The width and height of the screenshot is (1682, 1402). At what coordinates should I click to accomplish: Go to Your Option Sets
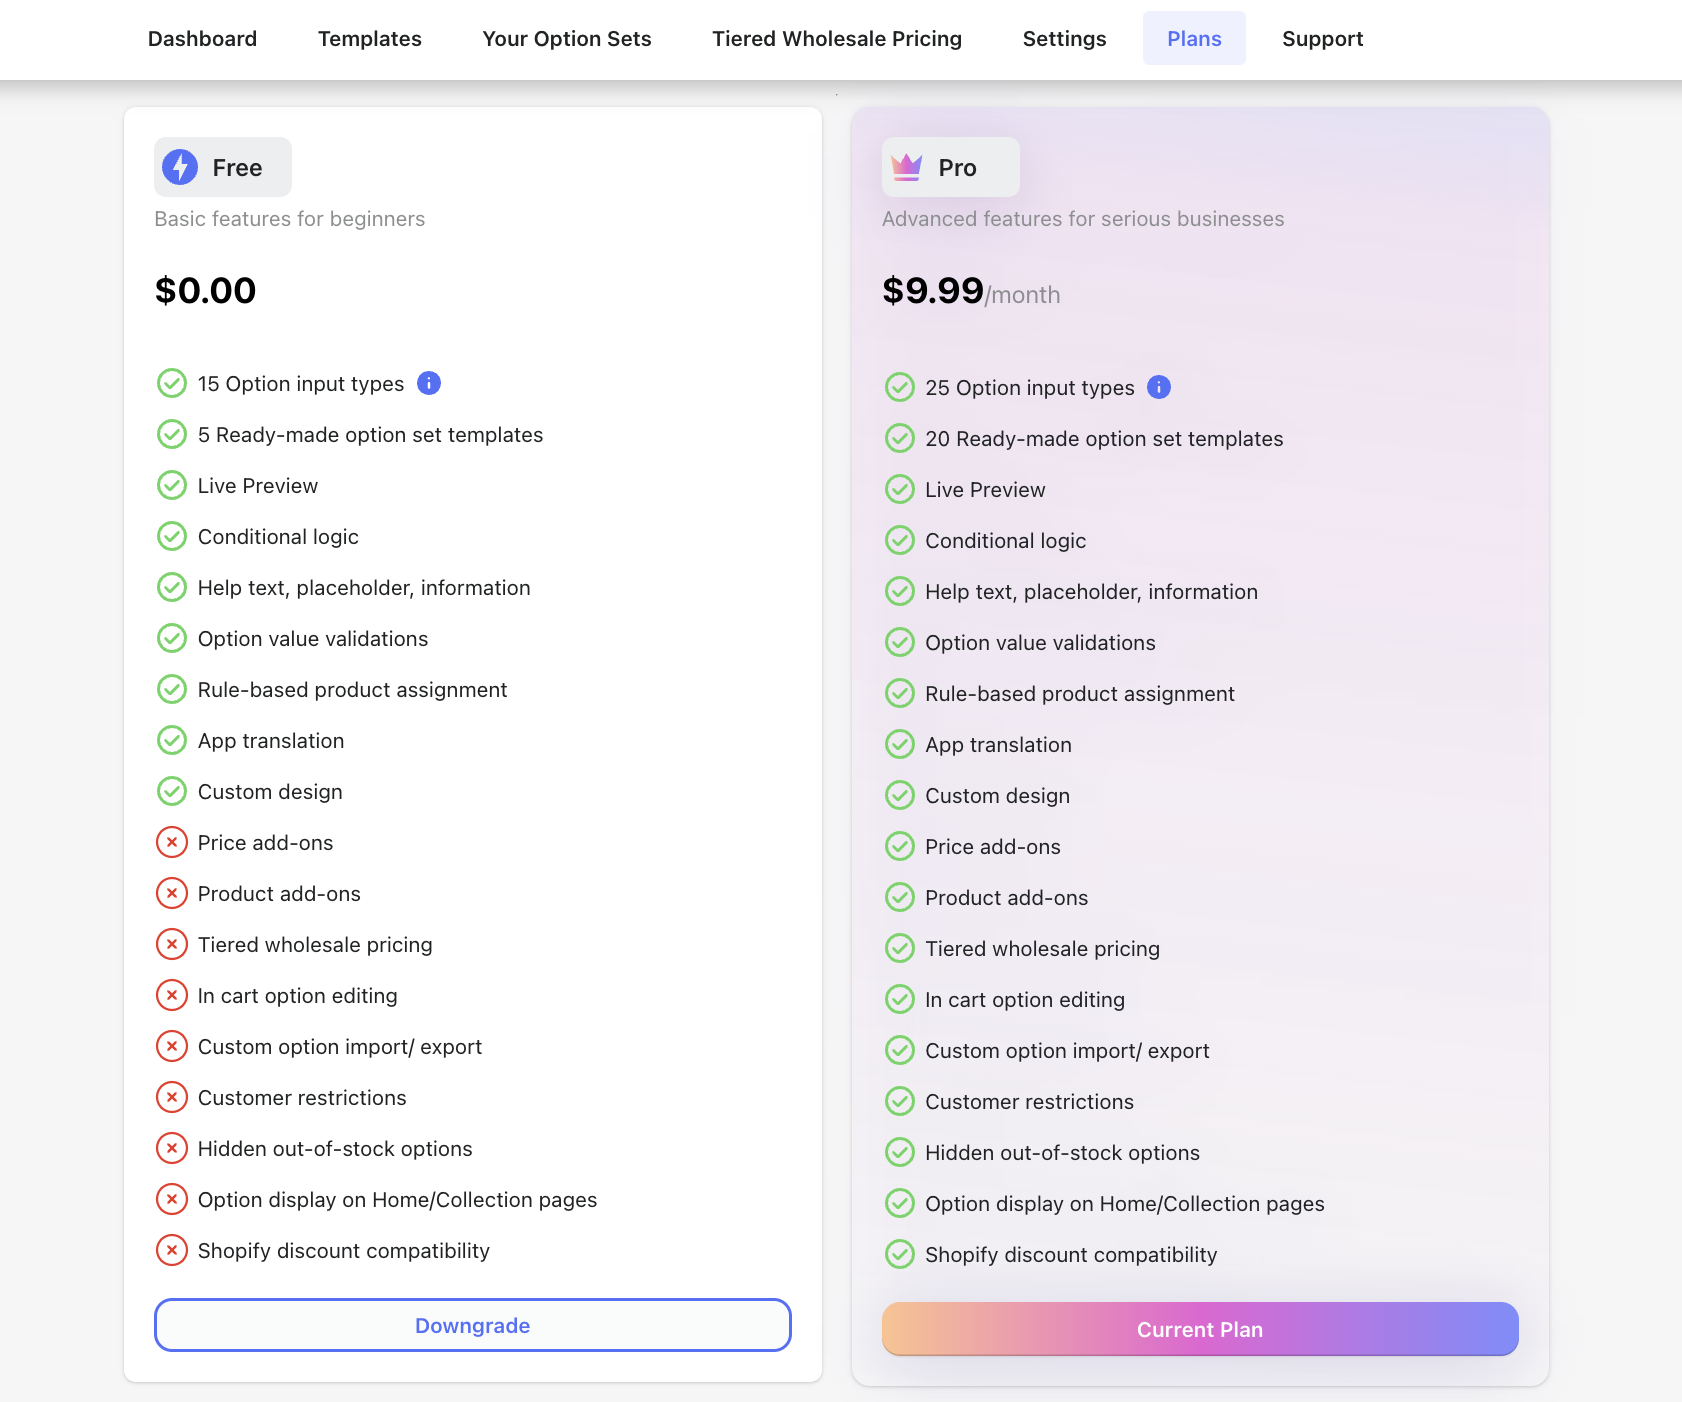(567, 39)
